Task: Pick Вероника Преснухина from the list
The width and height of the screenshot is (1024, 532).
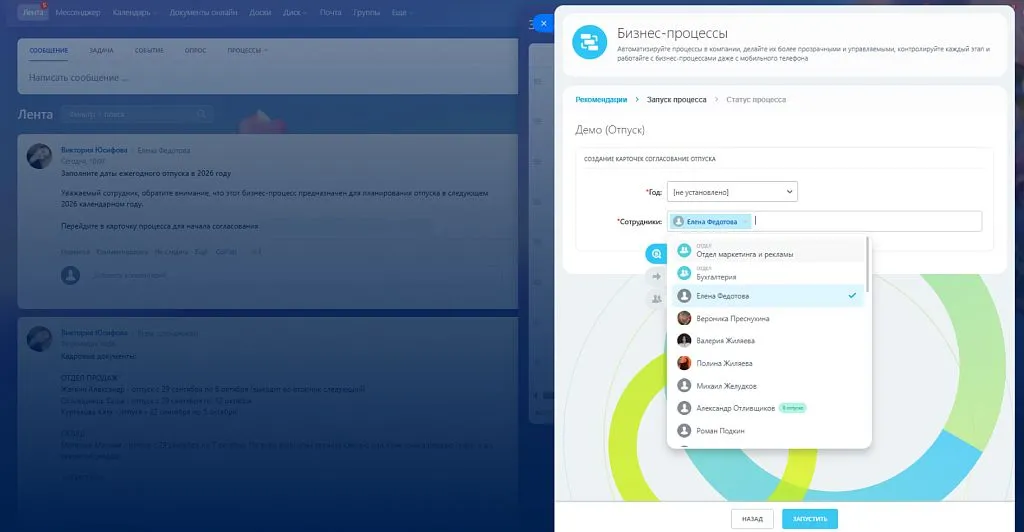Action: [768, 319]
